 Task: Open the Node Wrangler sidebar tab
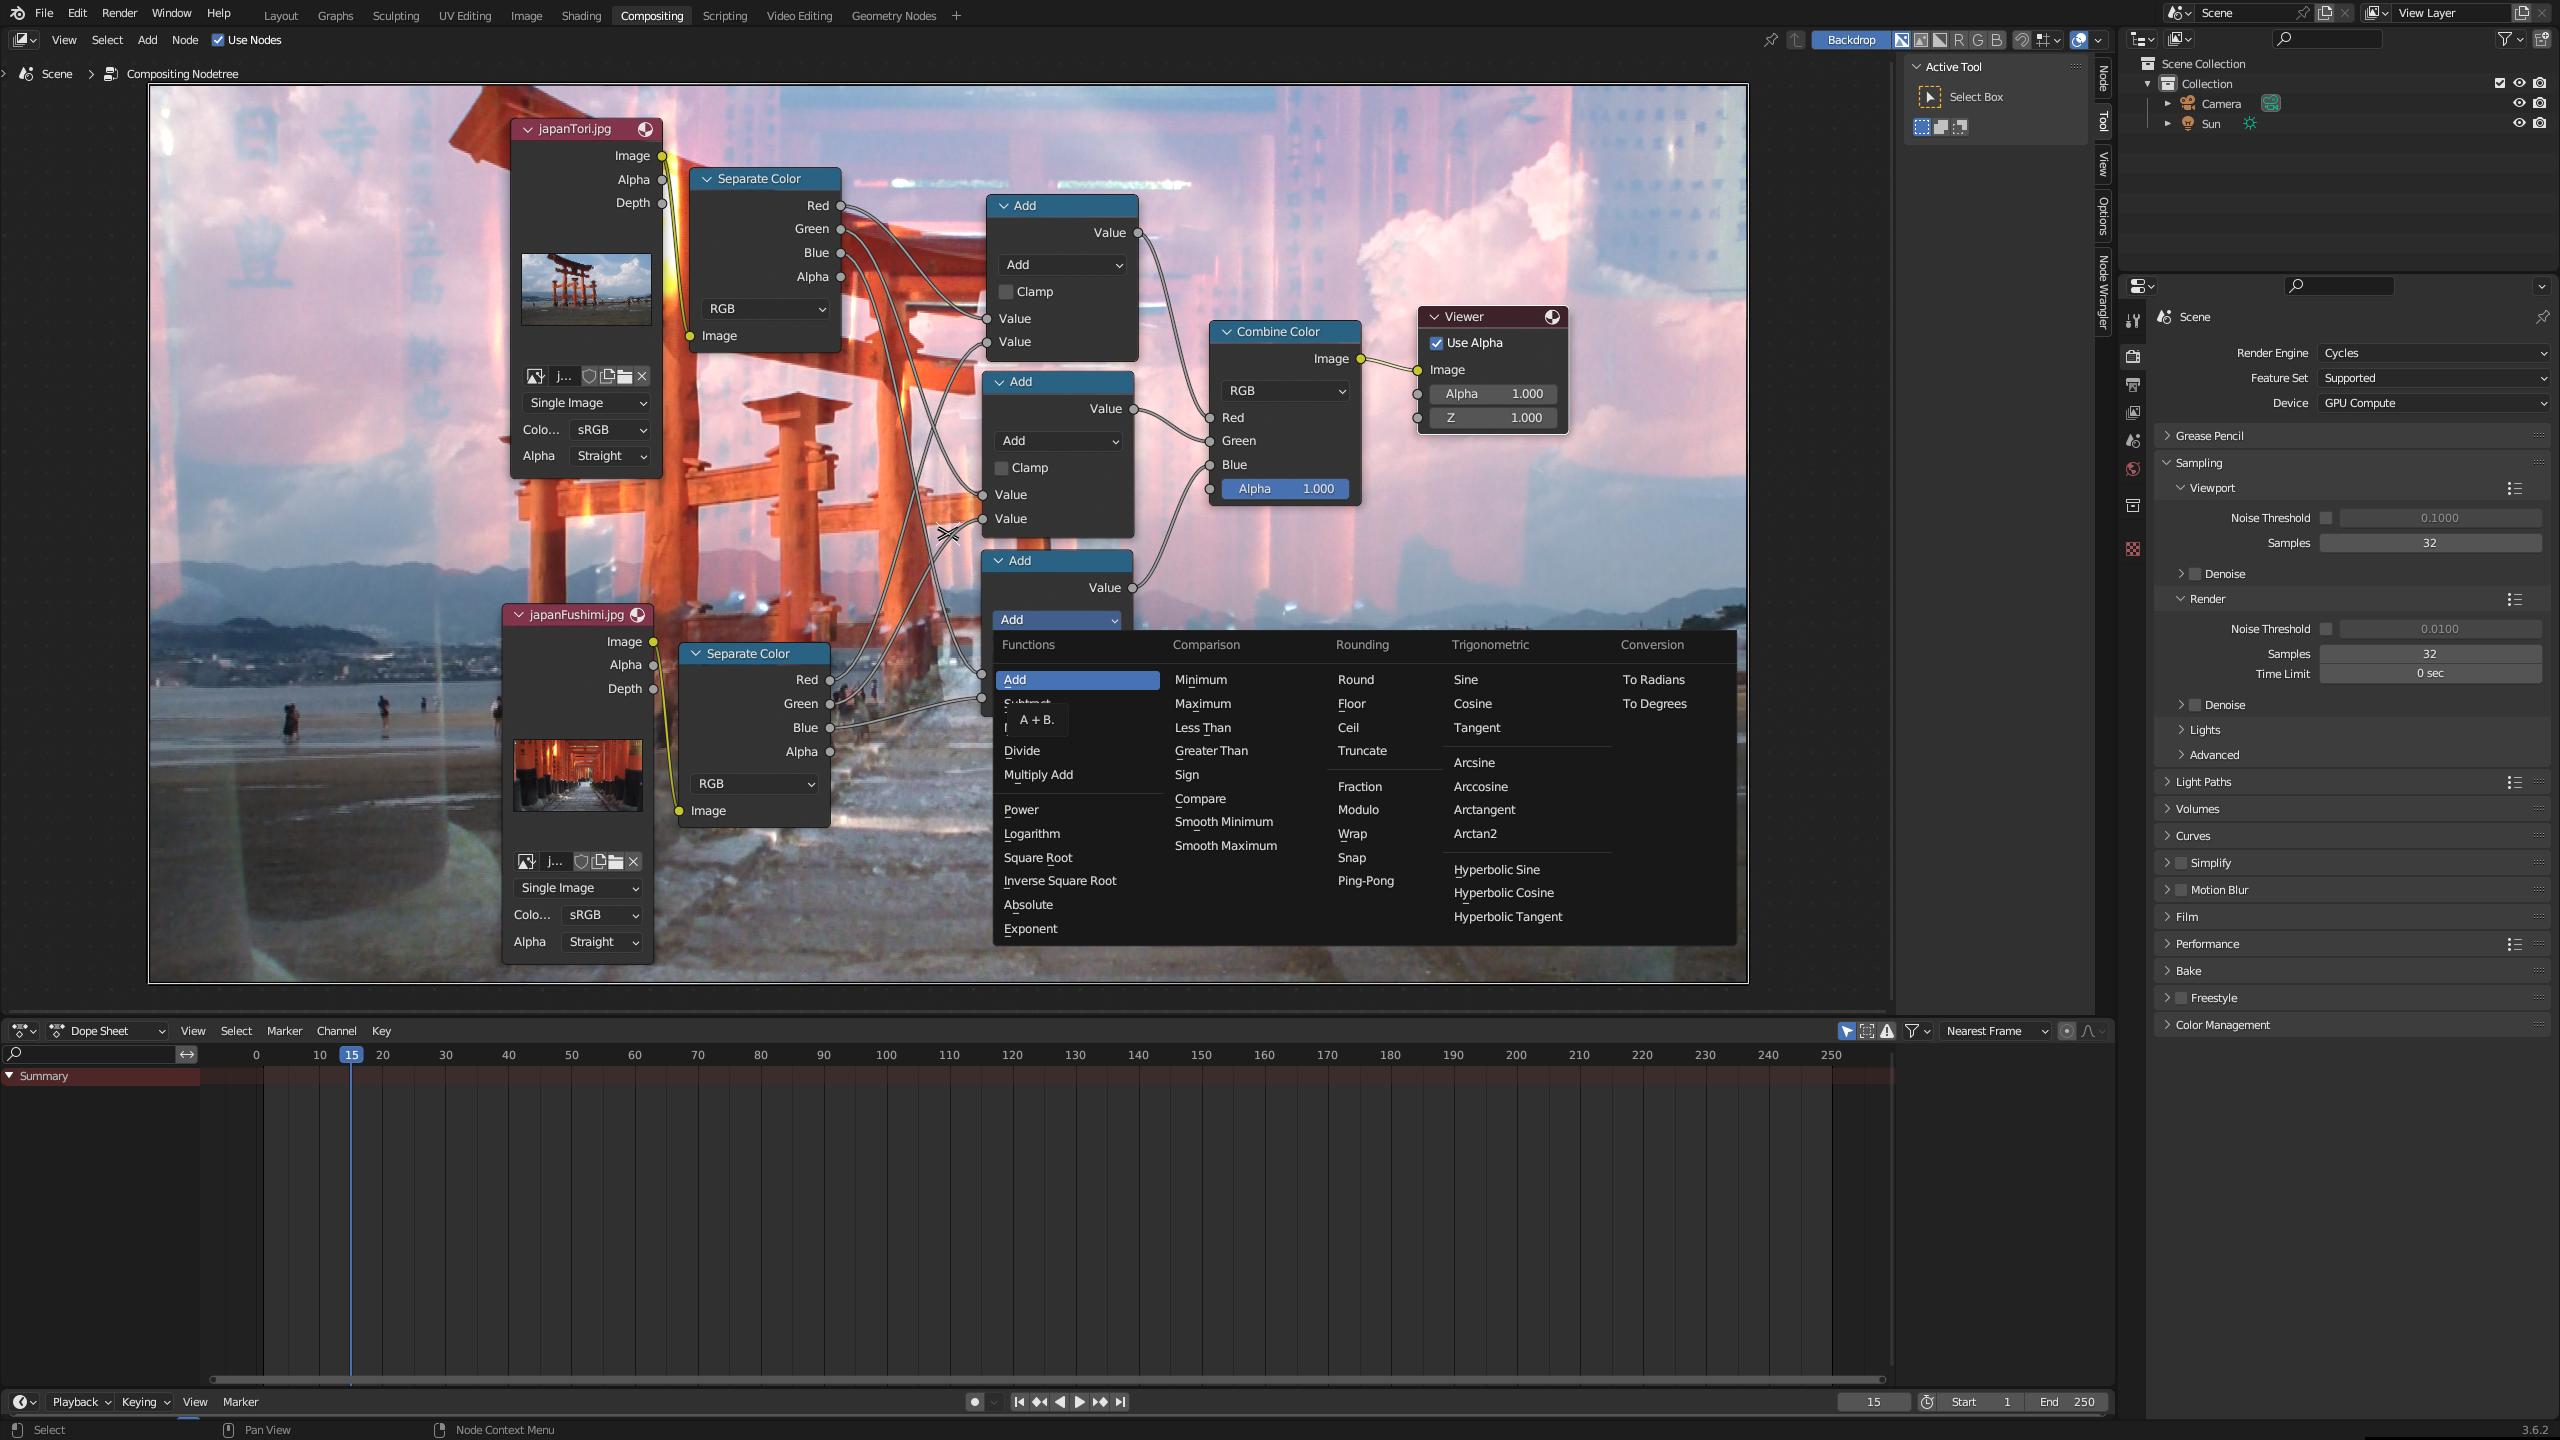coord(2104,291)
